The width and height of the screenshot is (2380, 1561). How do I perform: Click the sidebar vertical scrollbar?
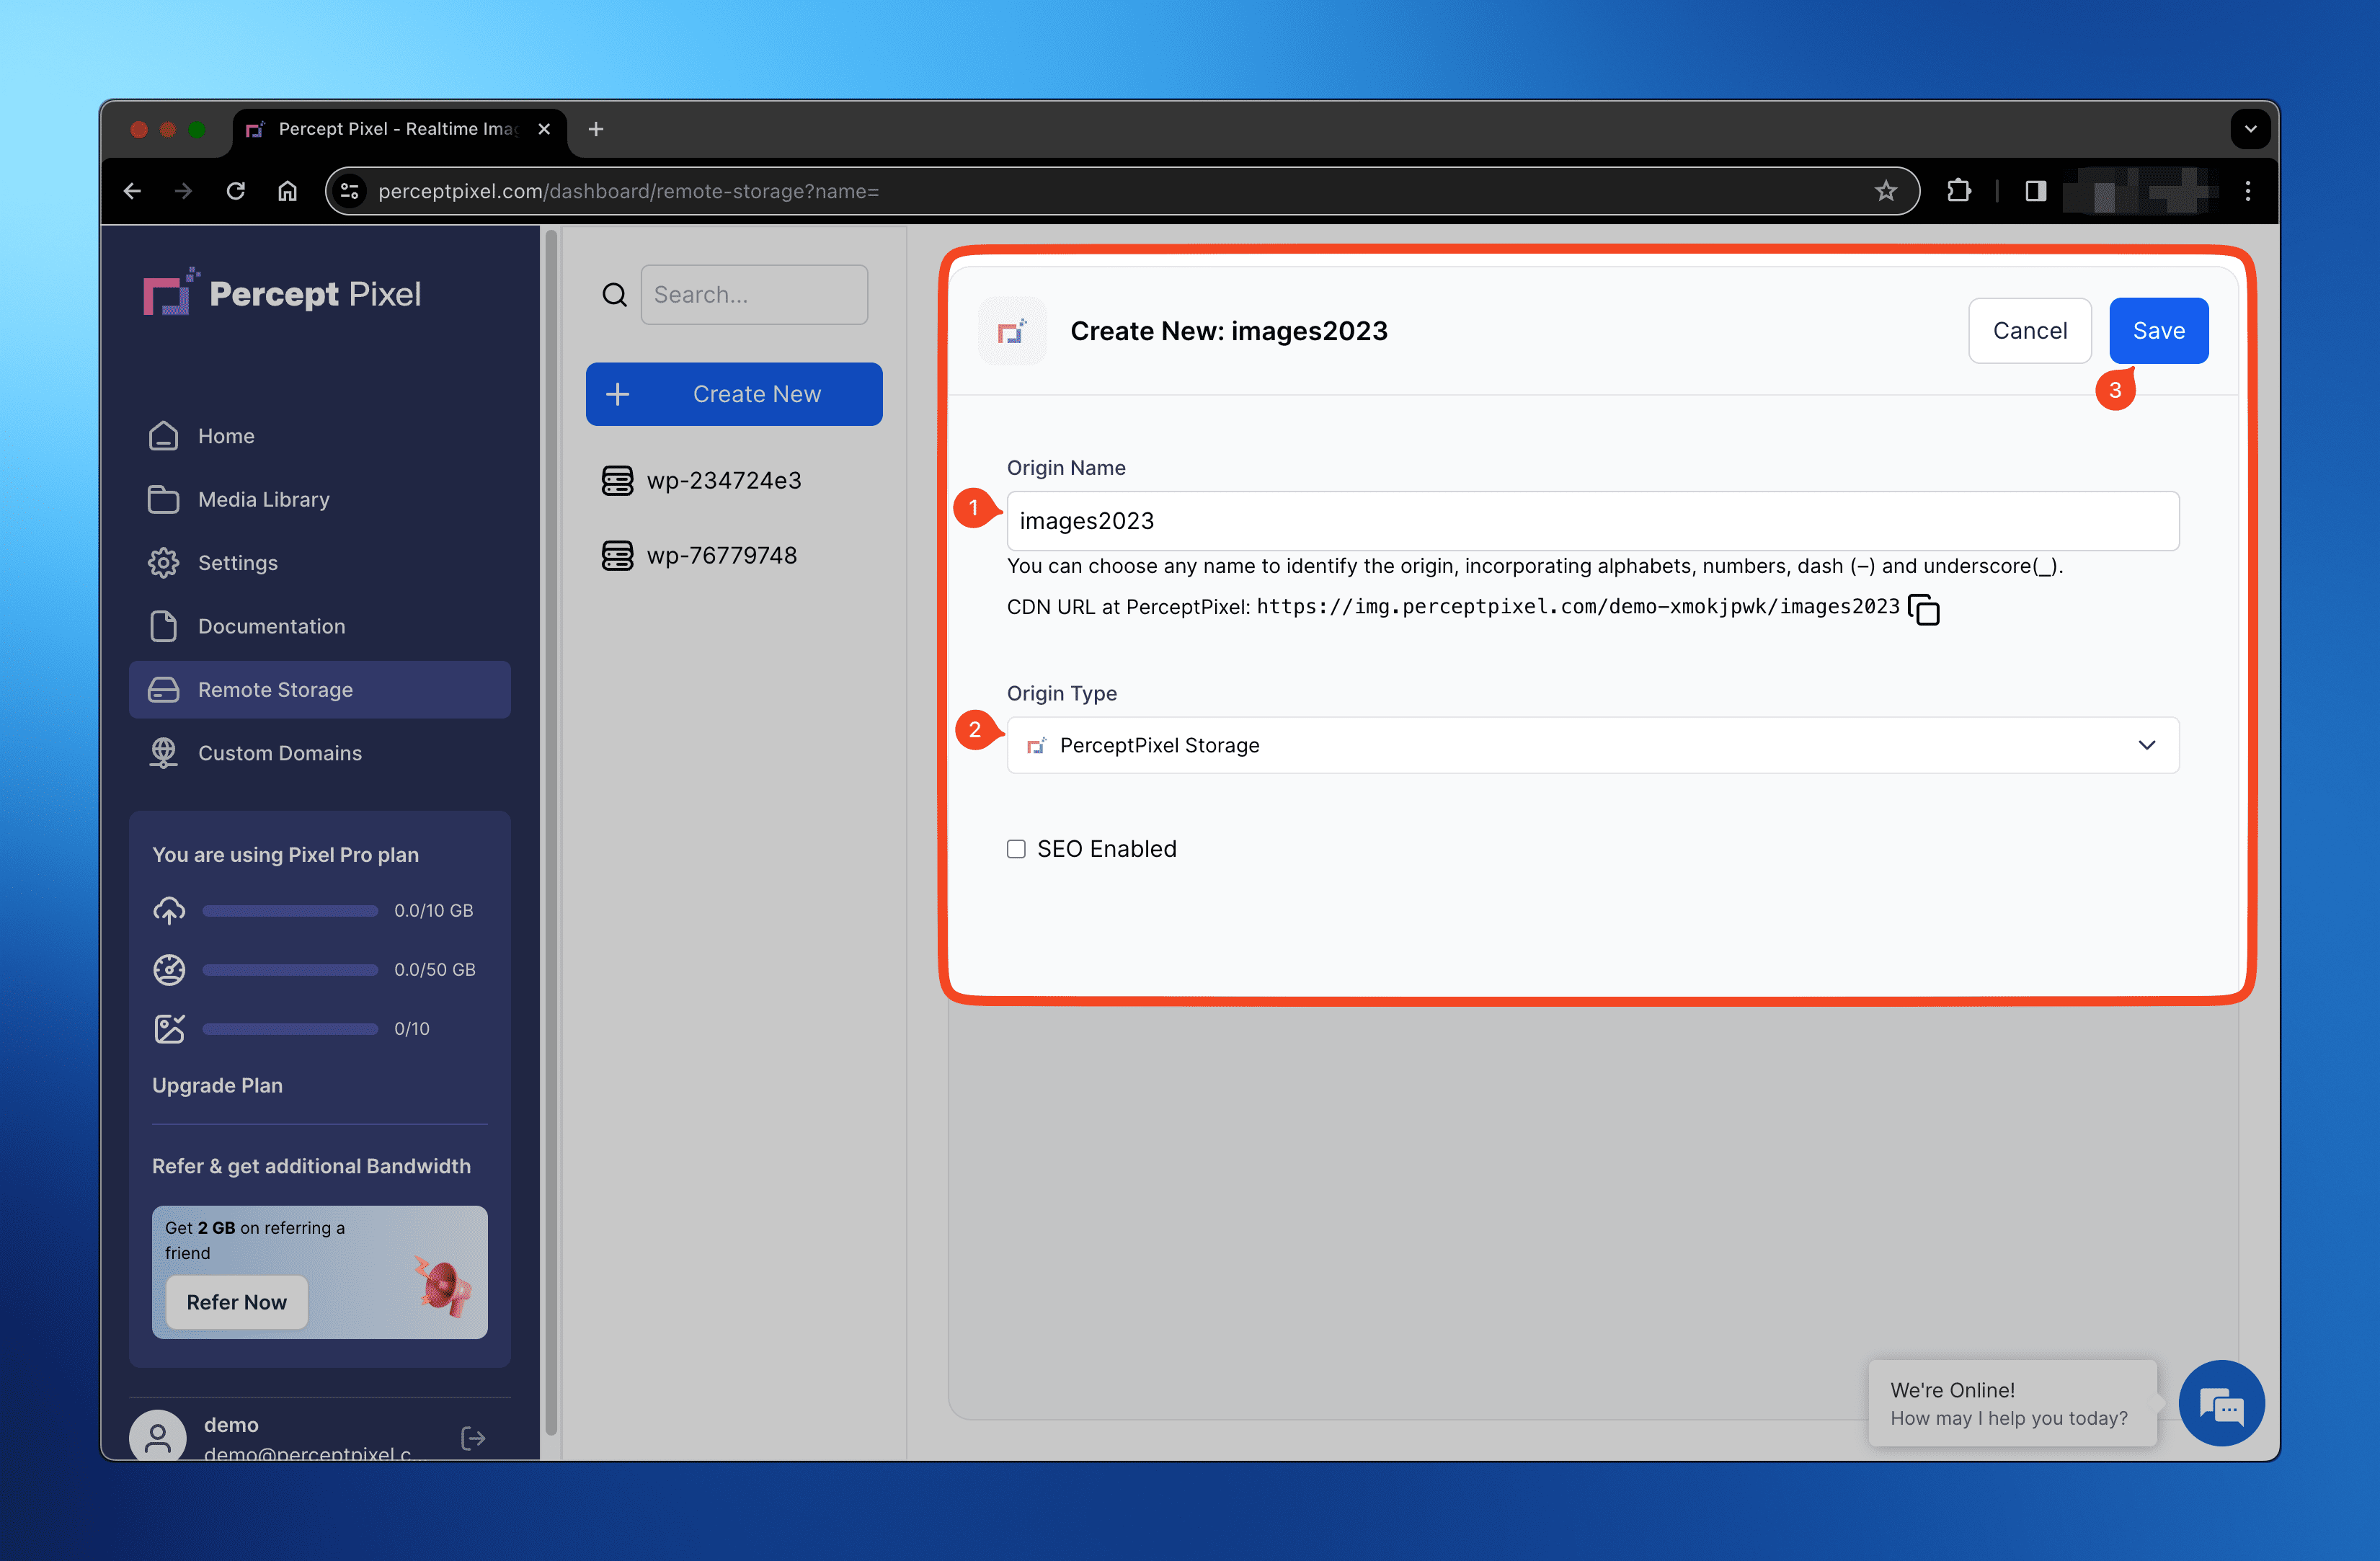(x=550, y=830)
